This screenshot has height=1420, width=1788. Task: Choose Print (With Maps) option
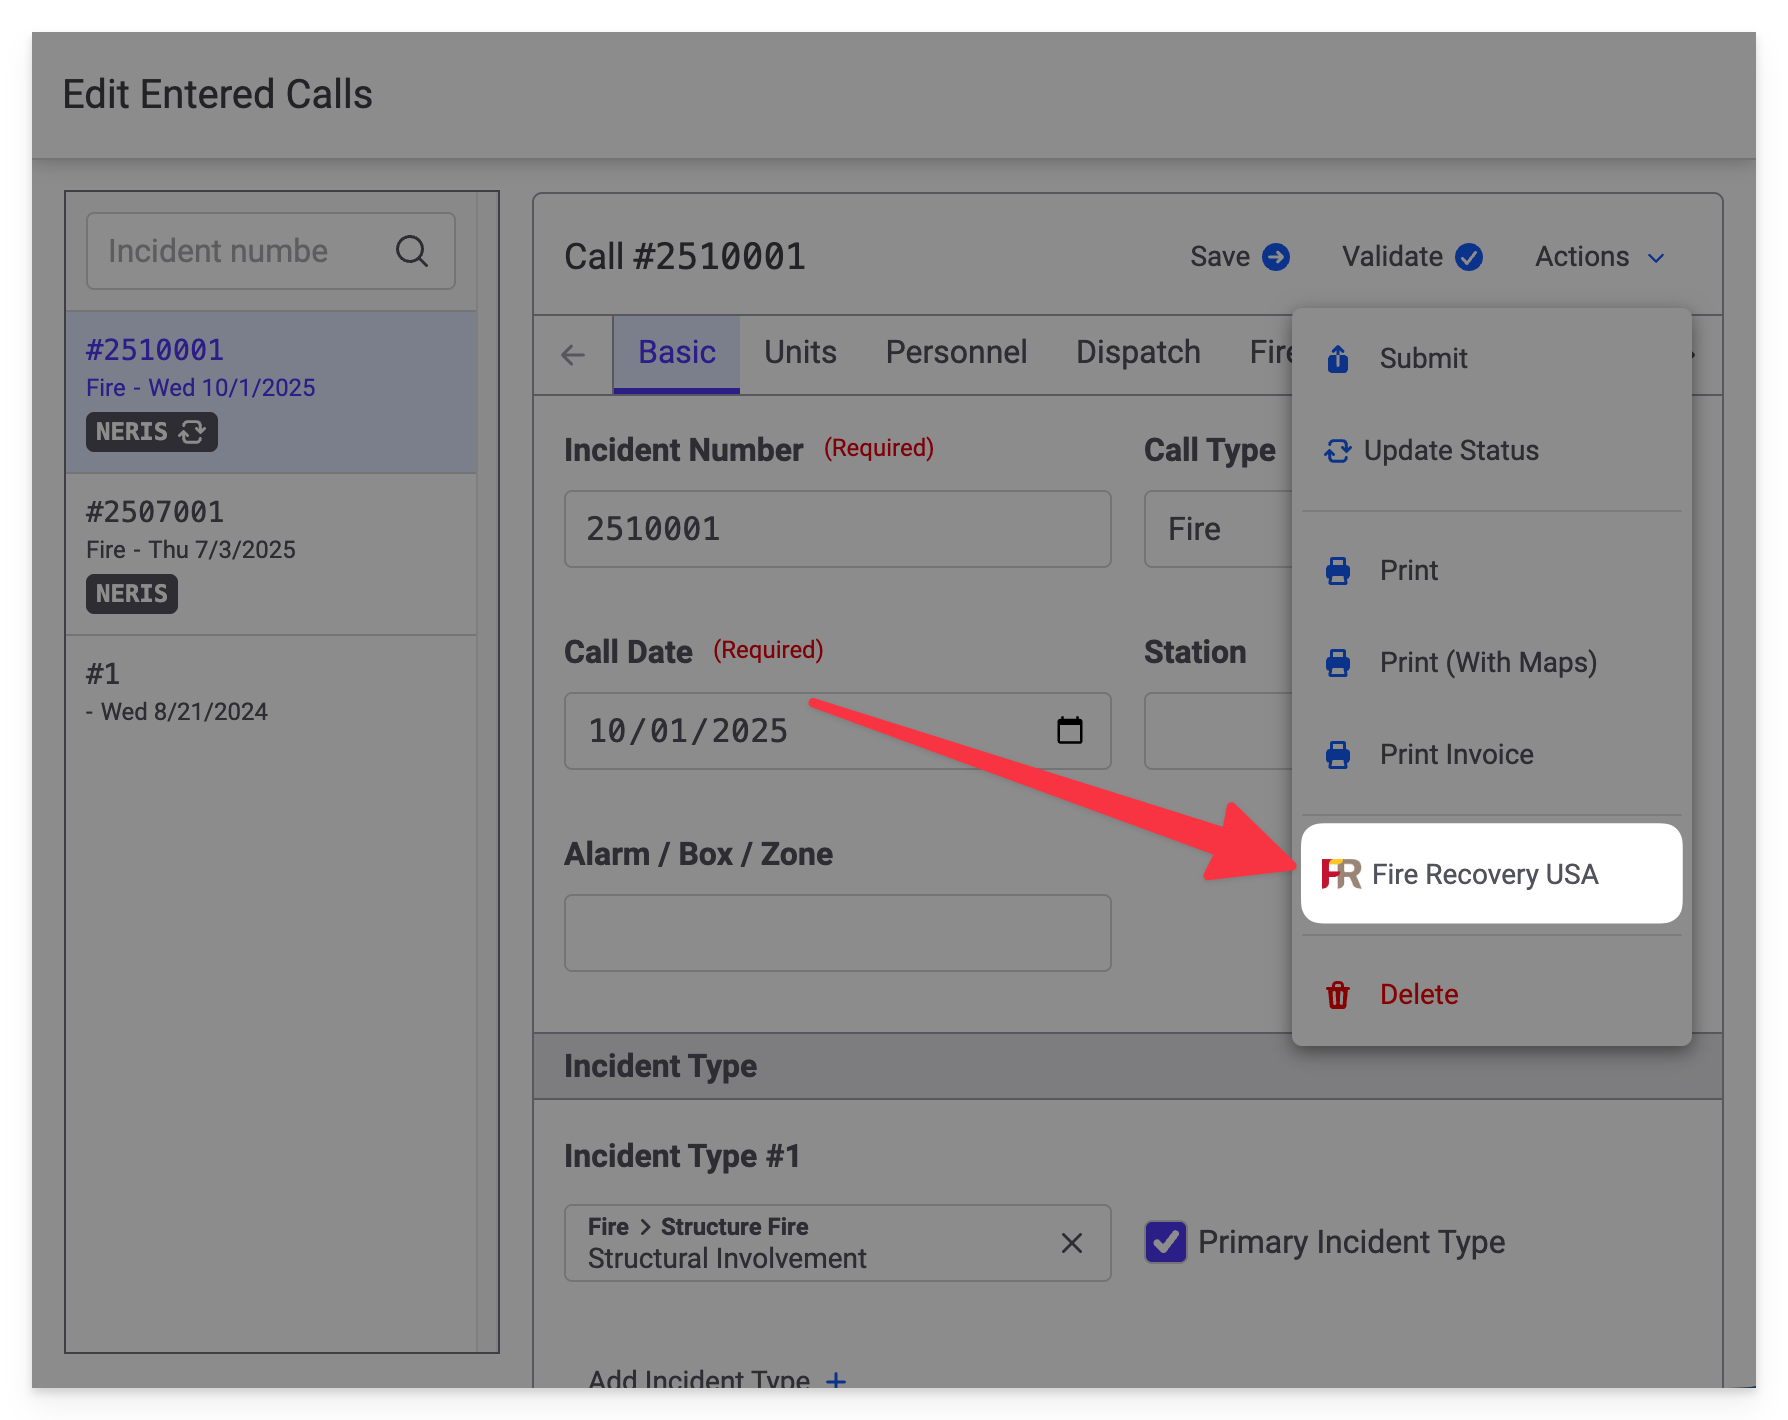click(x=1487, y=662)
